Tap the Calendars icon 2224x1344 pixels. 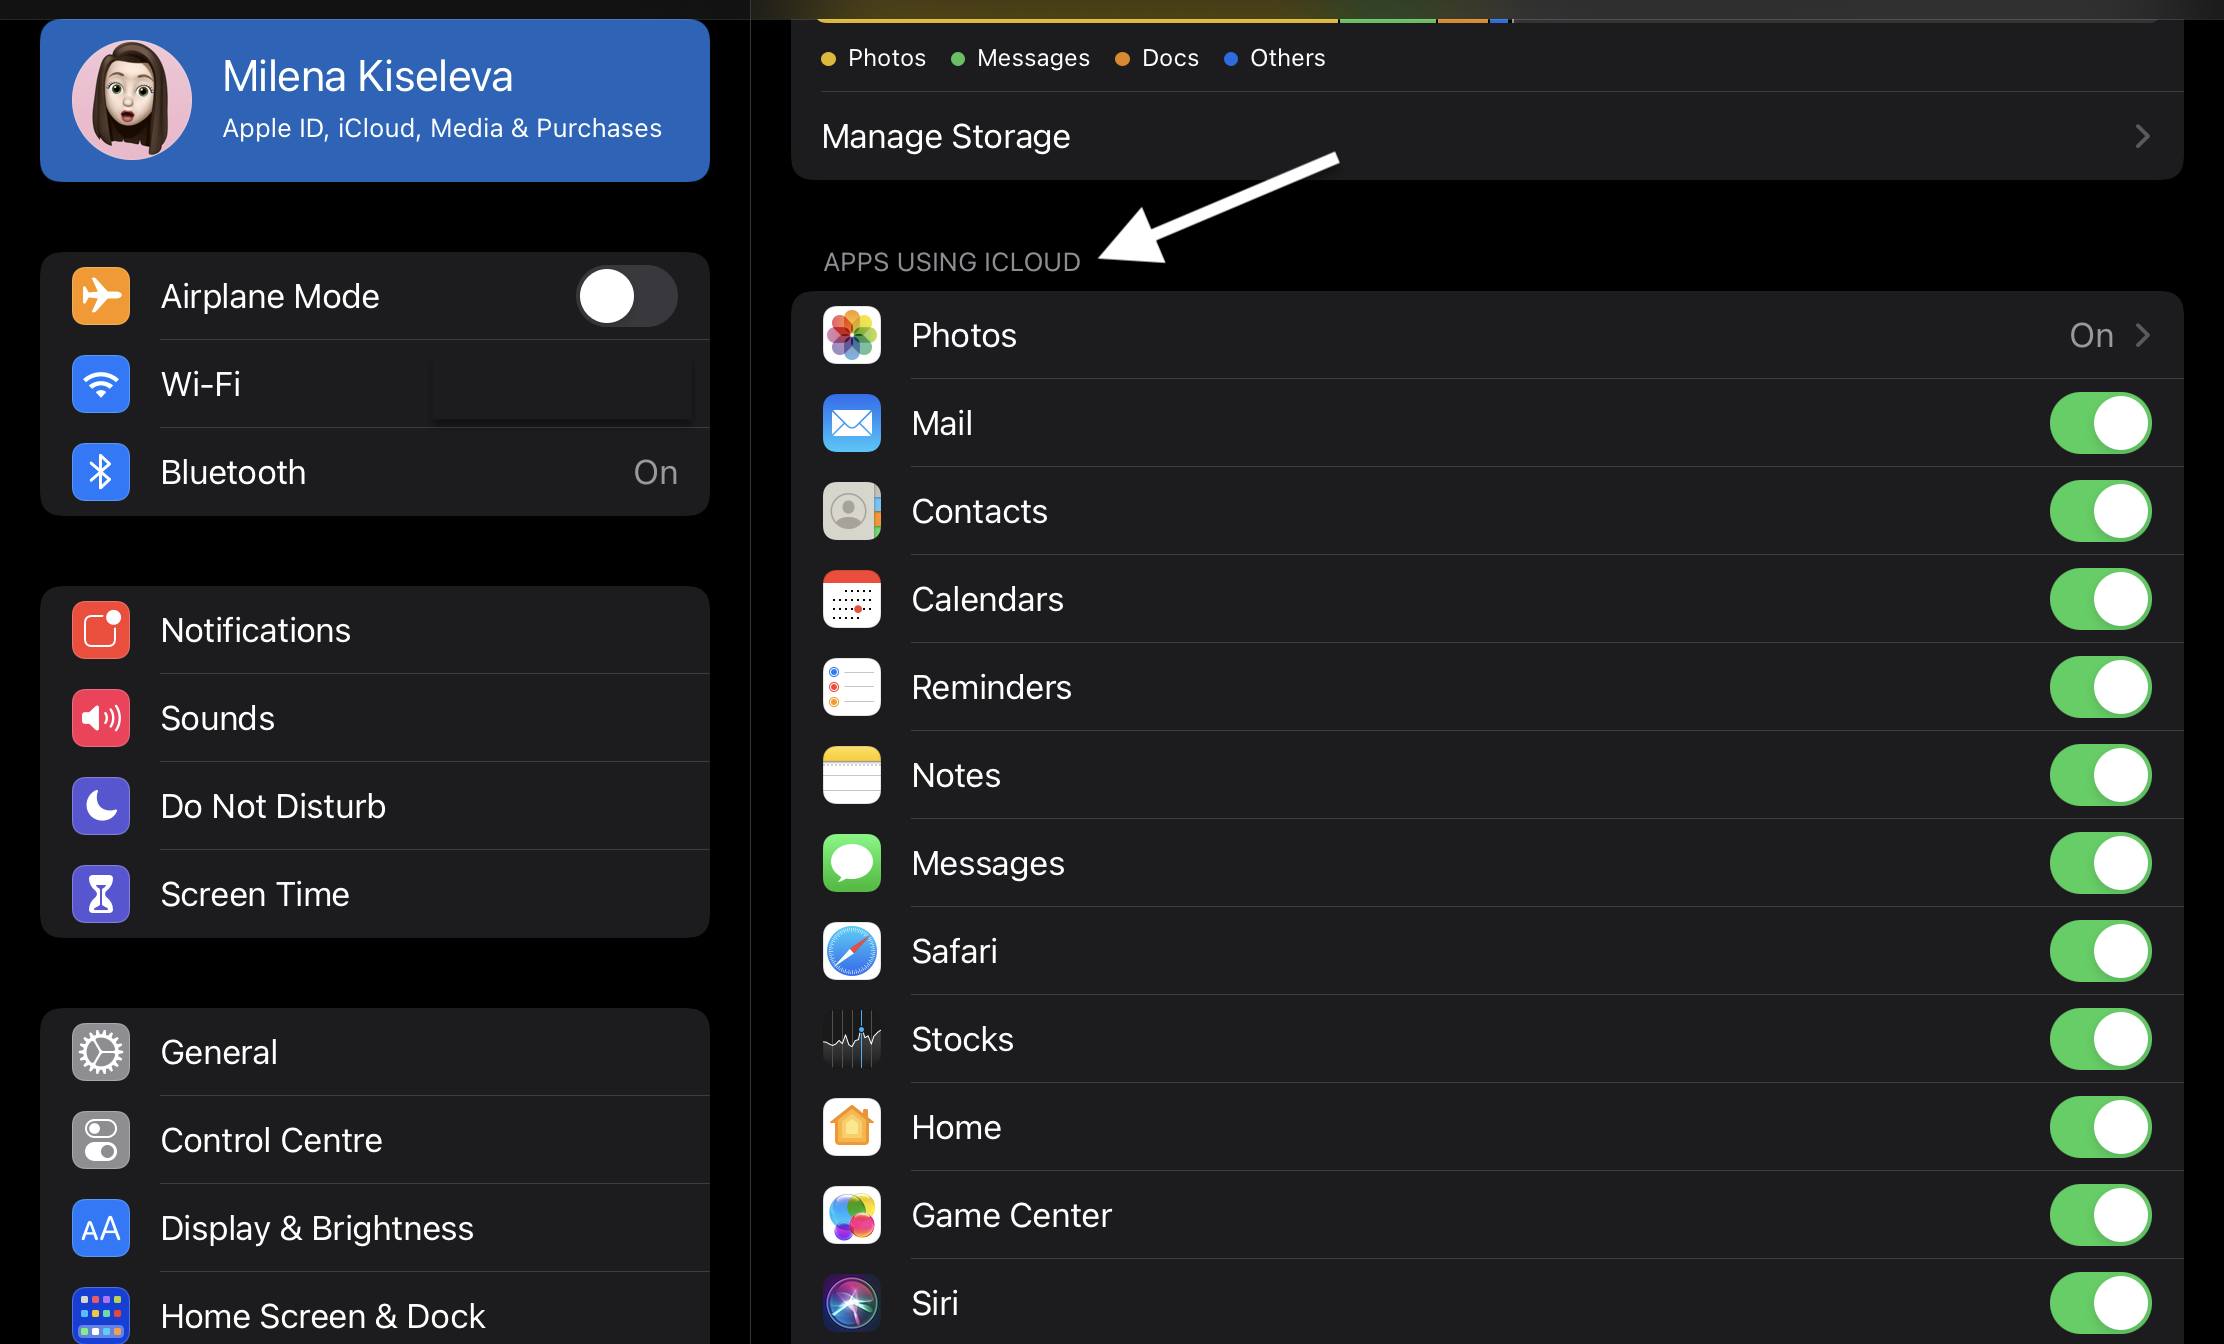[852, 599]
